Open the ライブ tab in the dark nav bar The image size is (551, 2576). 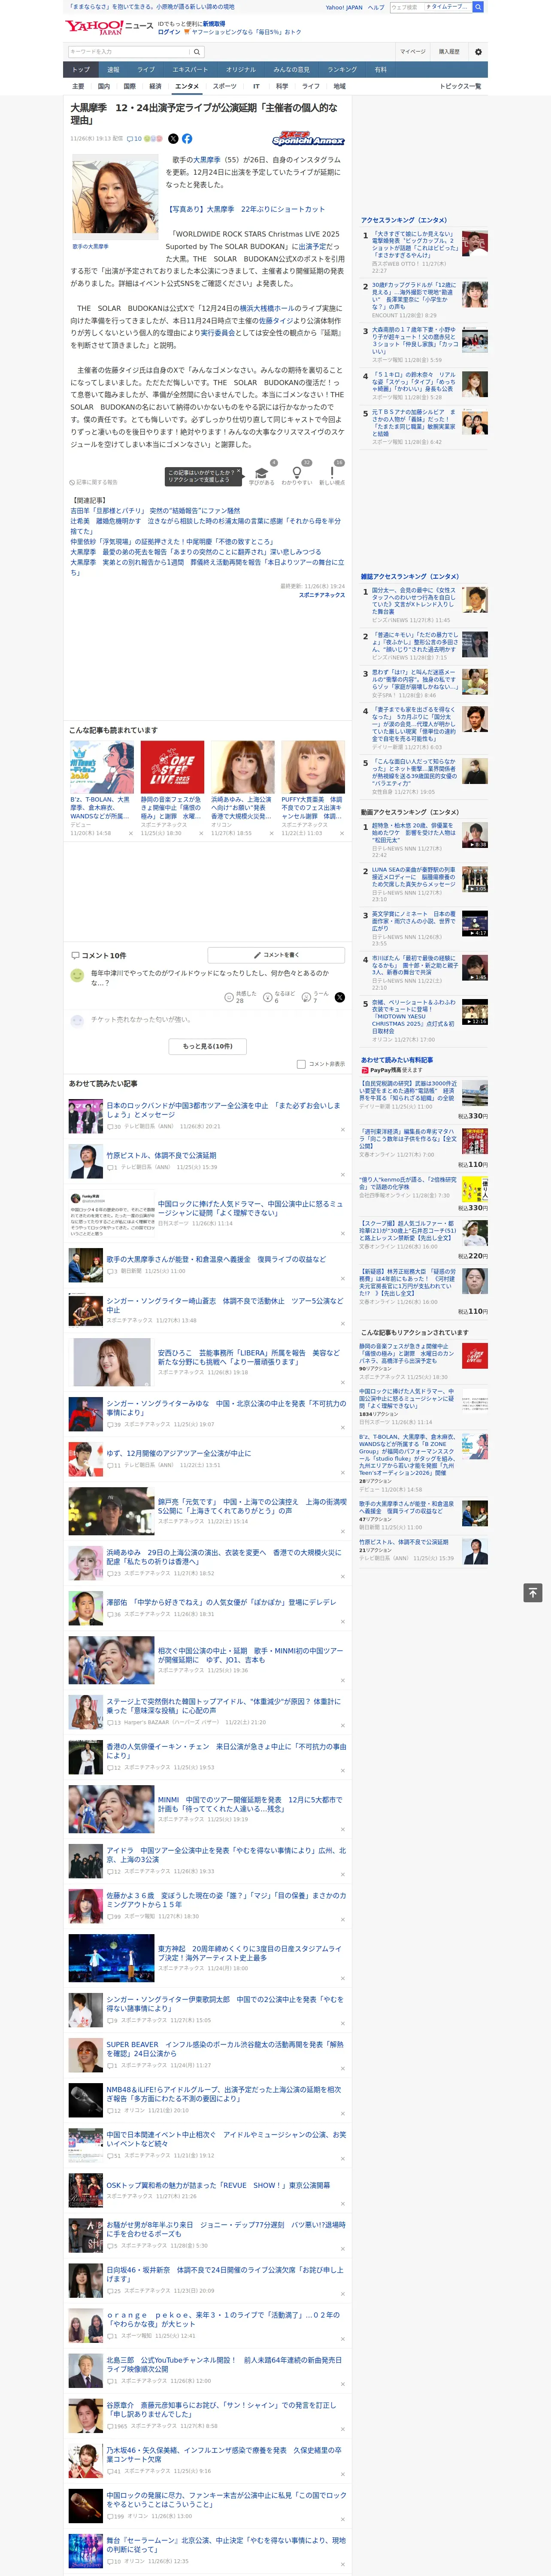pyautogui.click(x=146, y=70)
